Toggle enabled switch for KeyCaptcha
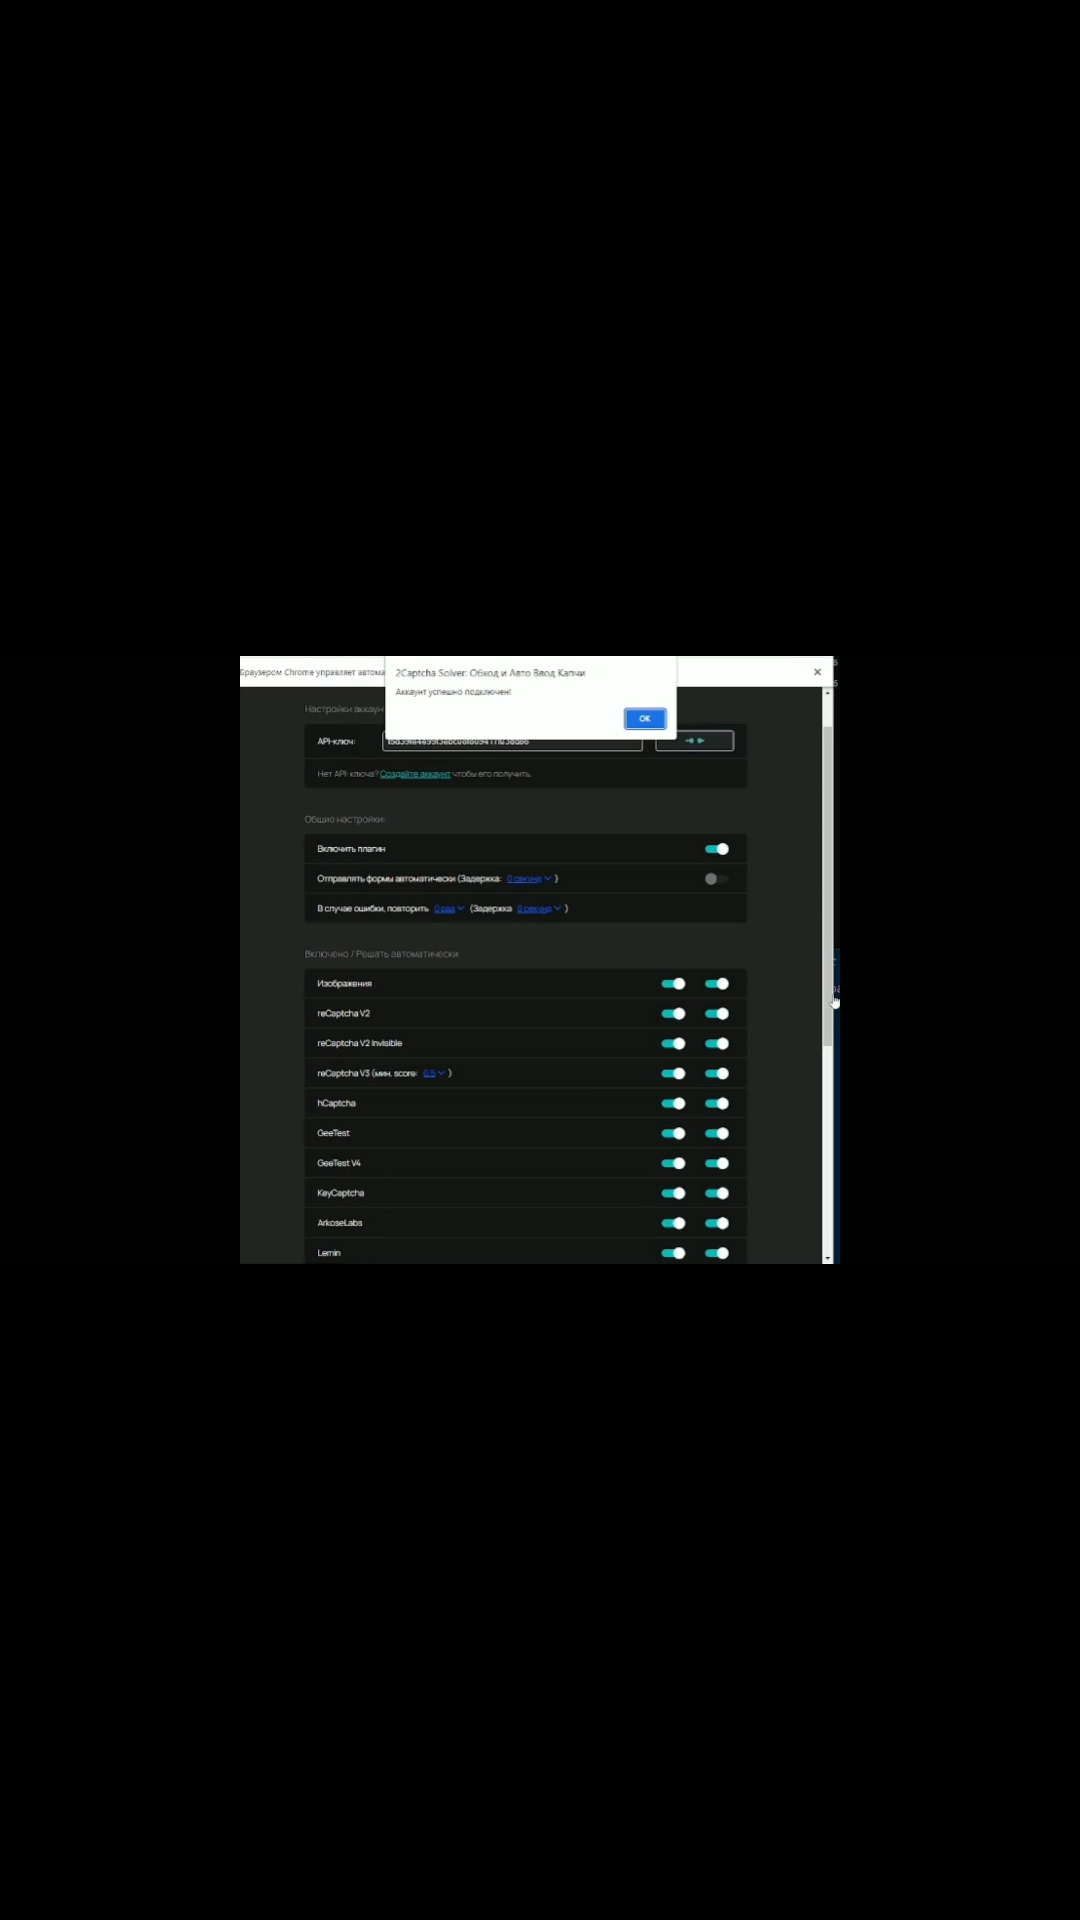Image resolution: width=1080 pixels, height=1920 pixels. tap(674, 1194)
